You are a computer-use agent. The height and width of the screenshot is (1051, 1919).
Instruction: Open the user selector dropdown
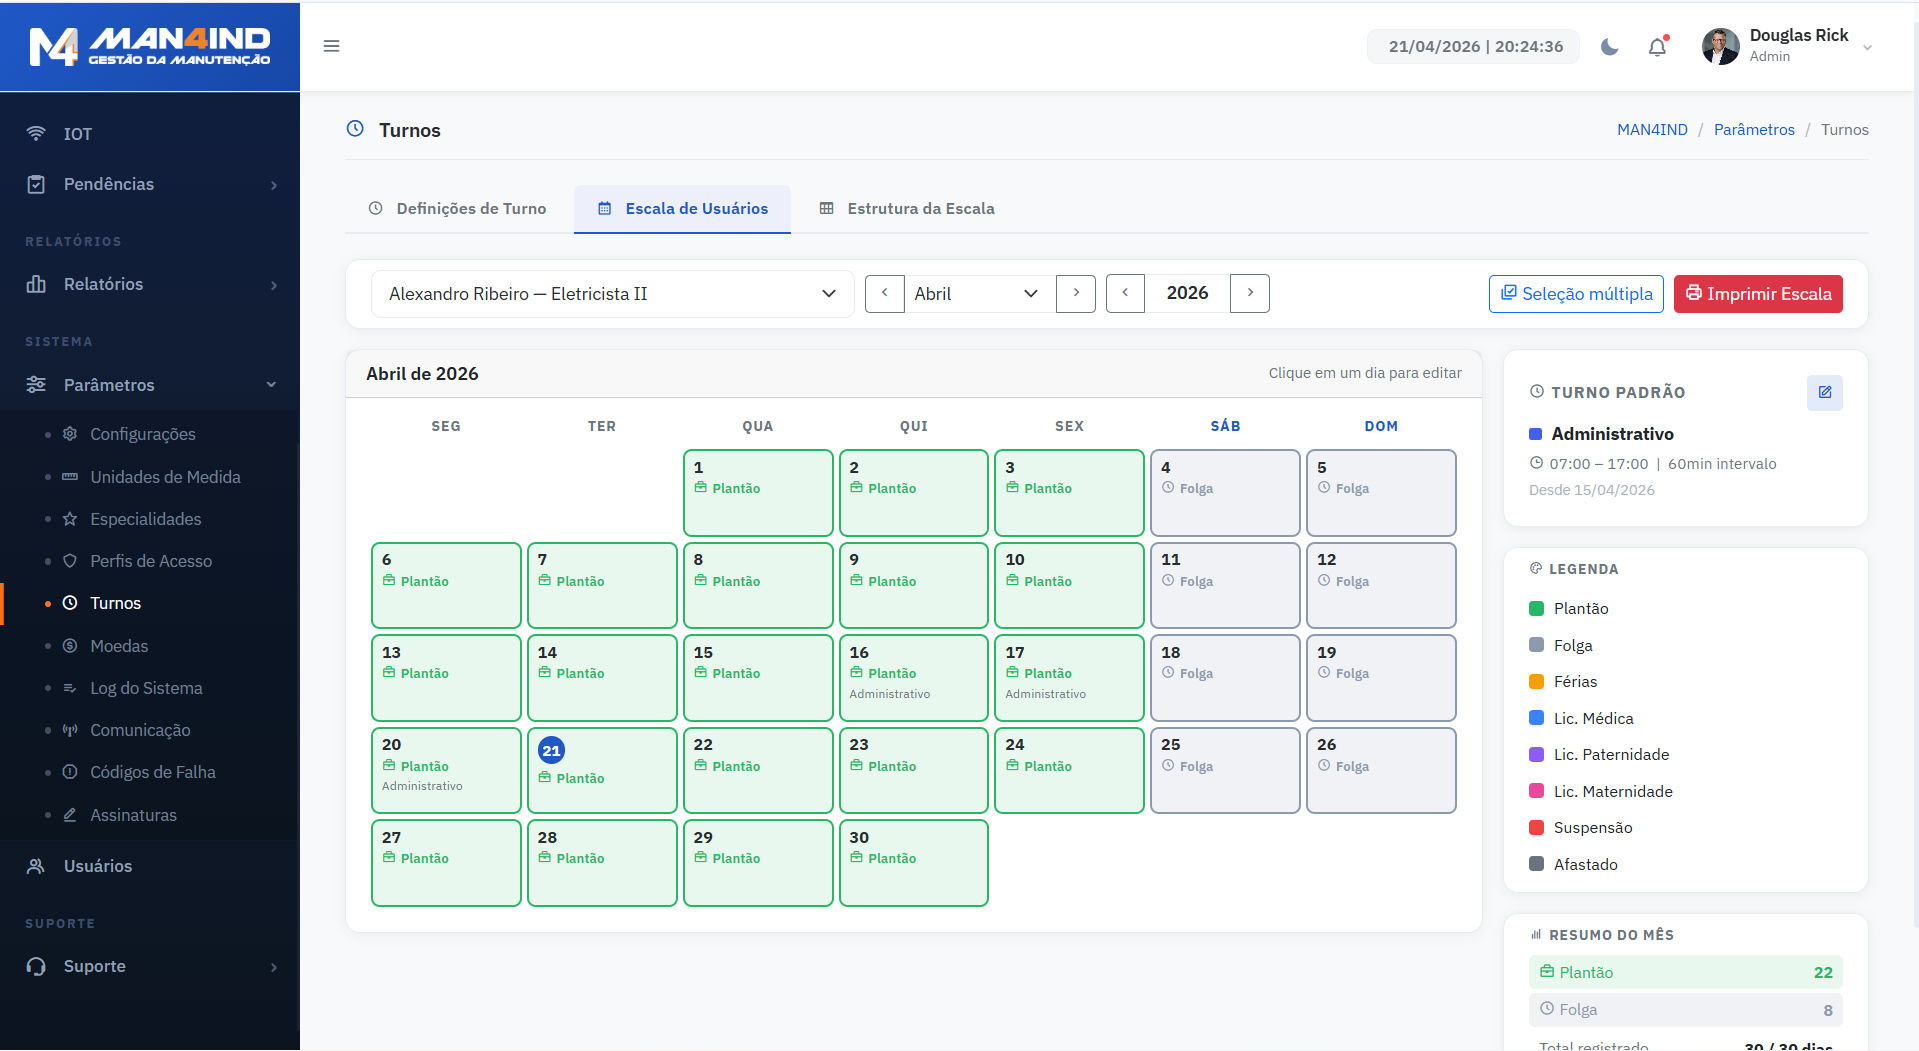612,294
